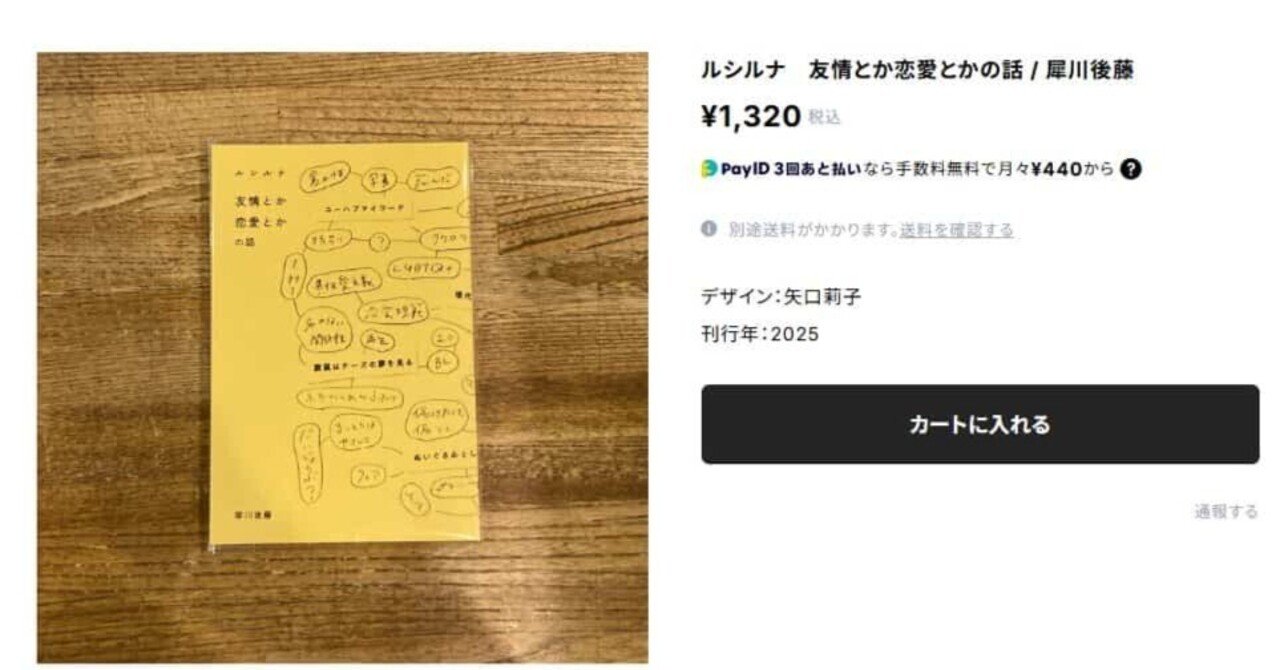This screenshot has height=670, width=1280.
Task: Click the カートに入れる button
Action: tap(980, 424)
